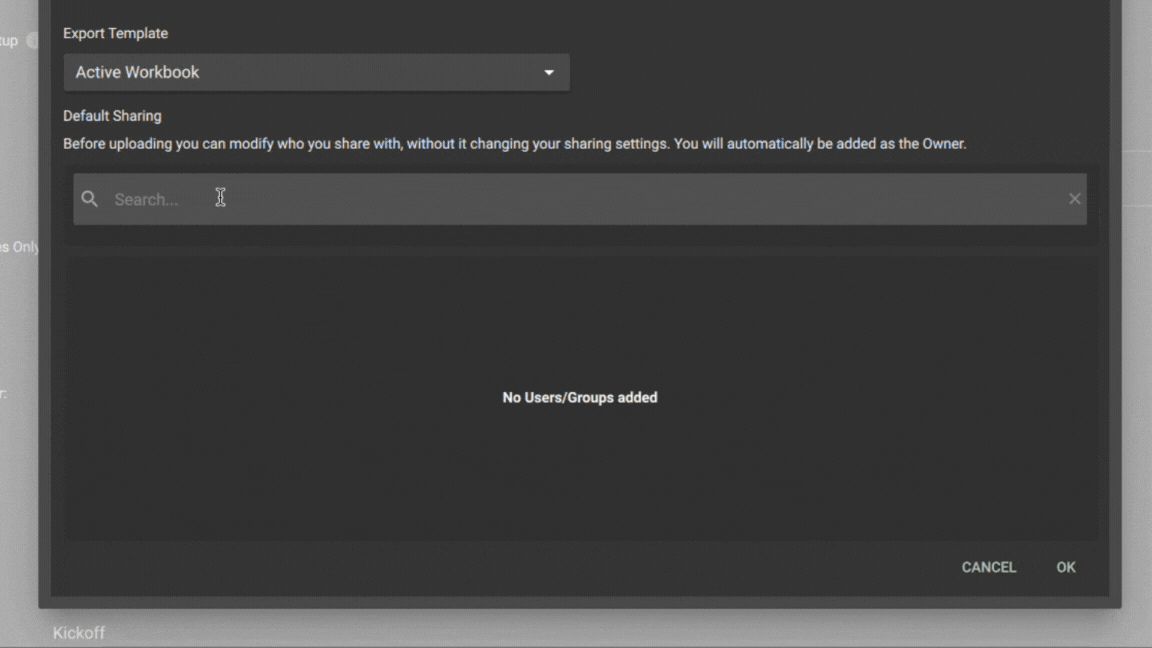This screenshot has height=648, width=1152.
Task: Select the clear icon at the search bar's right
Action: point(1075,198)
